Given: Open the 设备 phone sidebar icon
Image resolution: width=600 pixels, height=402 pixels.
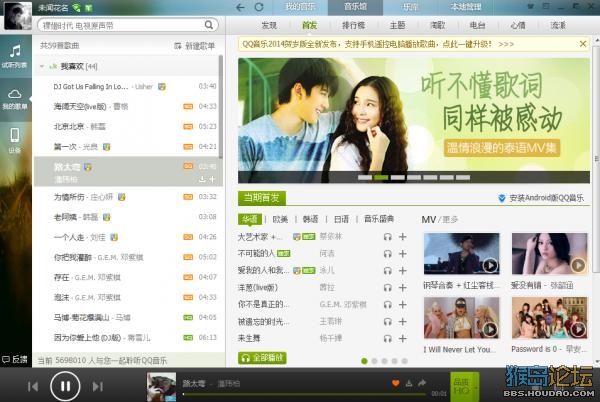Looking at the screenshot, I should tap(15, 135).
